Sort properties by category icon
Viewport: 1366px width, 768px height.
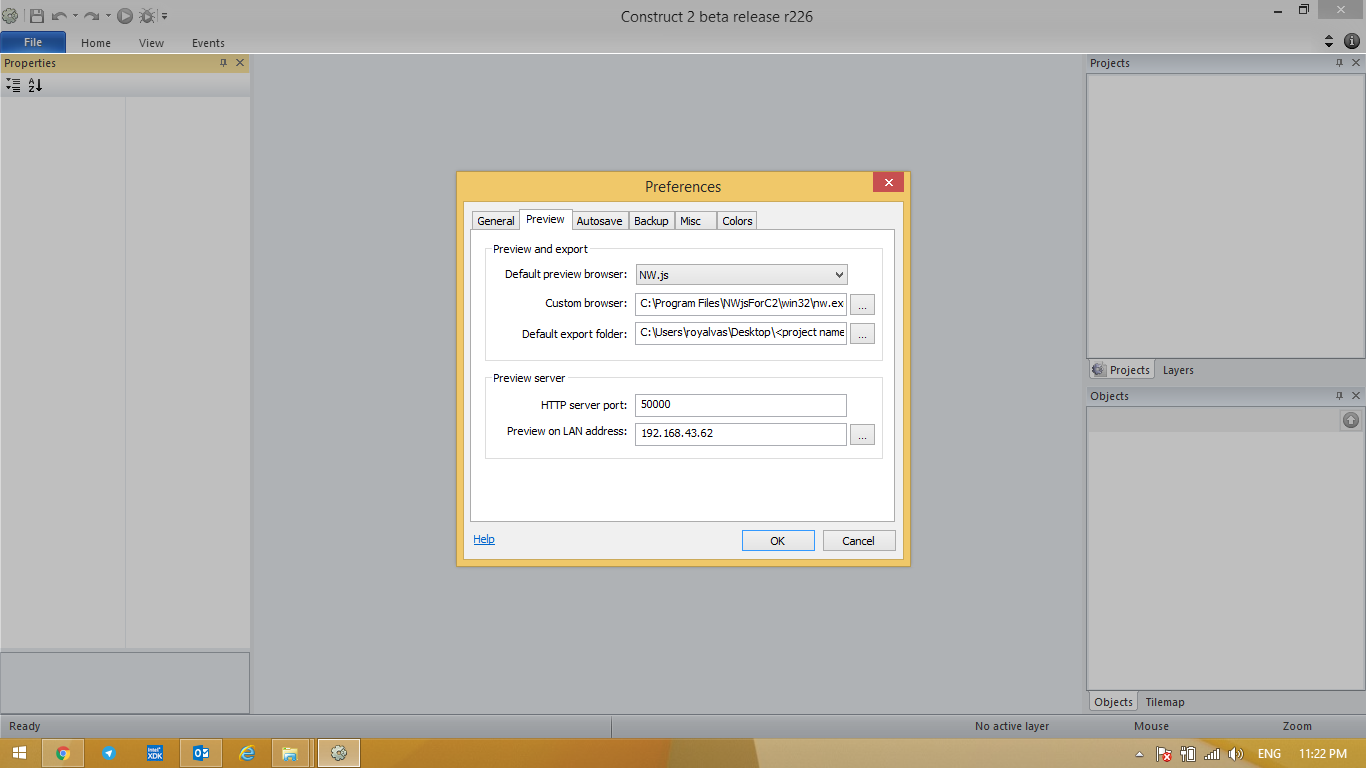tap(13, 86)
